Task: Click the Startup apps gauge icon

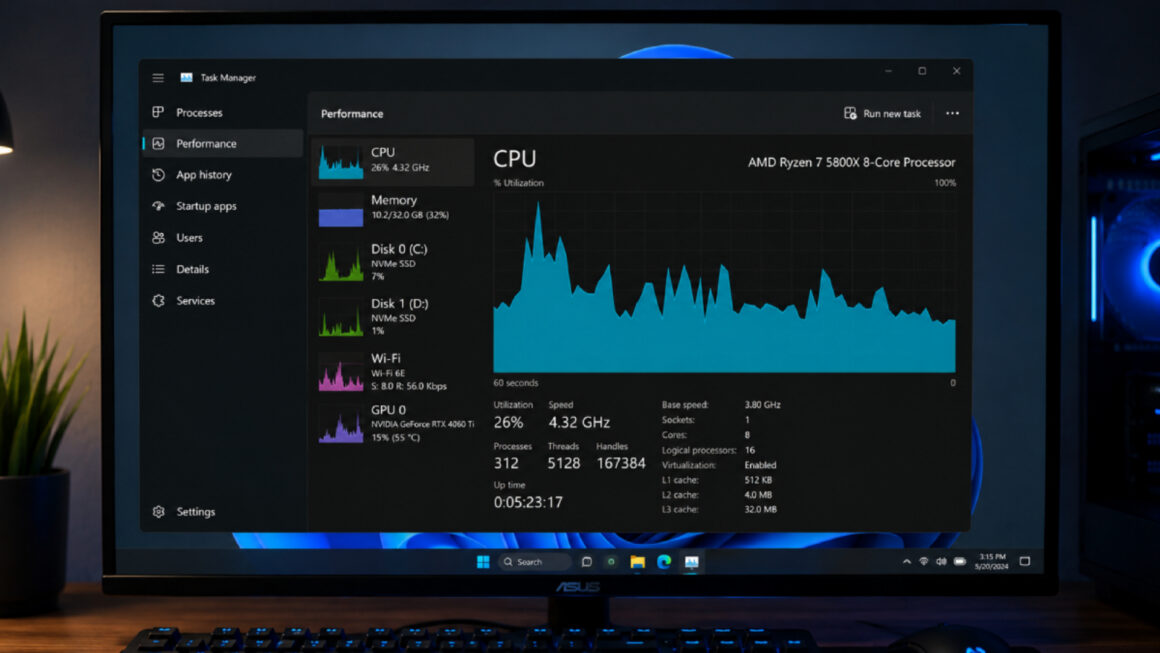Action: pos(158,206)
